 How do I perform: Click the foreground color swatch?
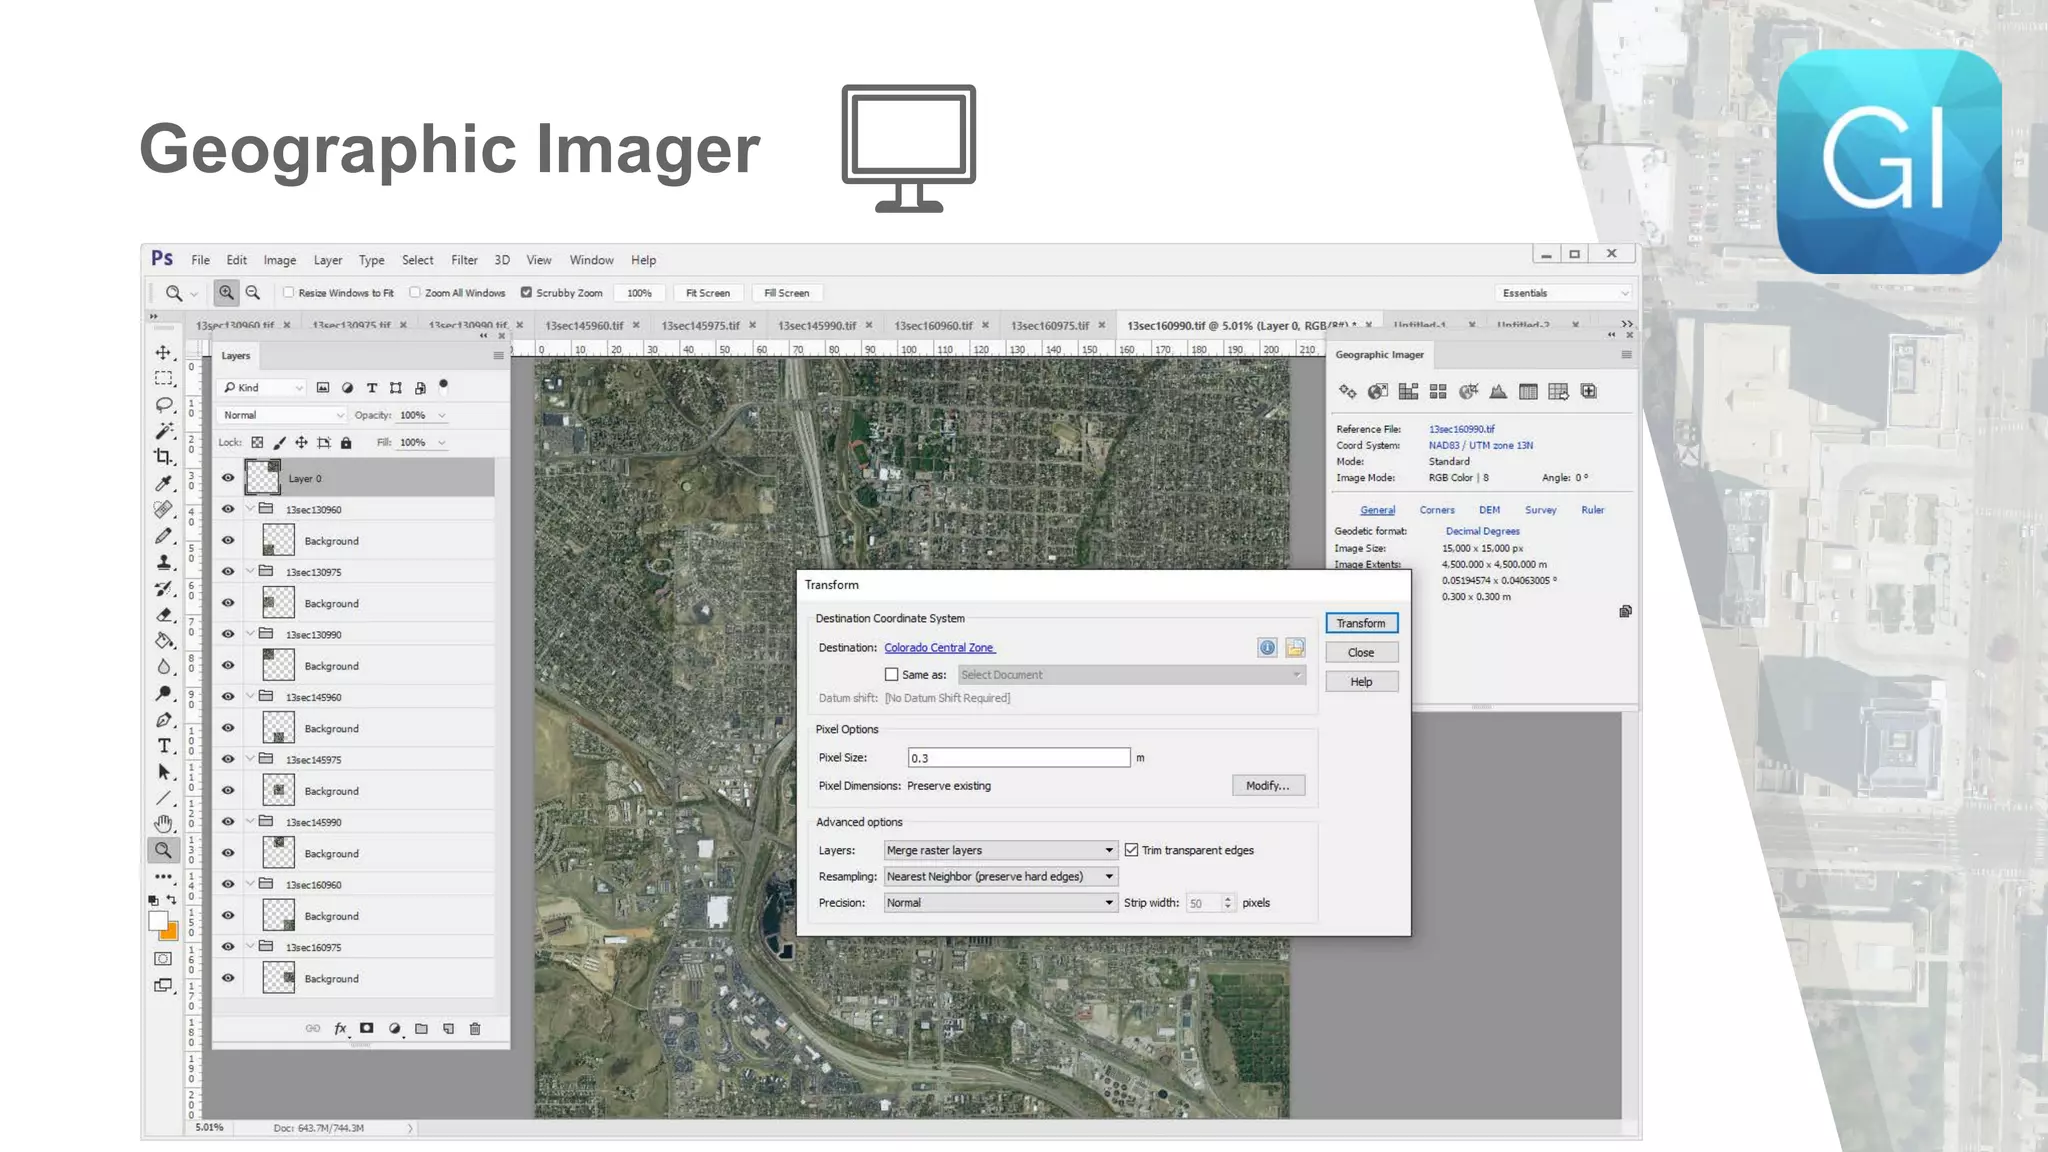click(158, 921)
